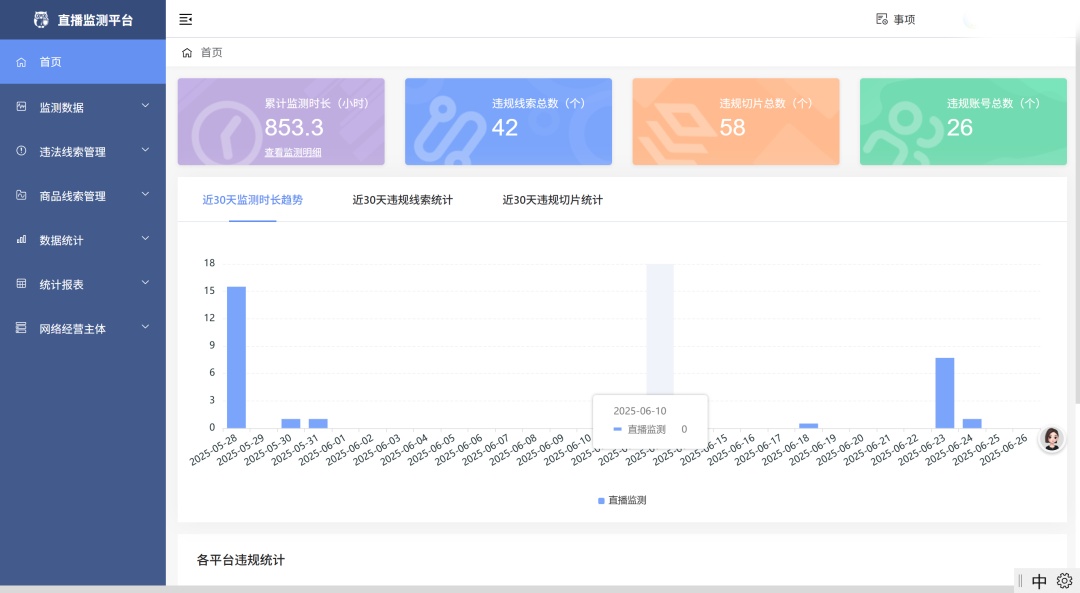1080x593 pixels.
Task: Click the 违规账号总数 green stat card
Action: [962, 121]
